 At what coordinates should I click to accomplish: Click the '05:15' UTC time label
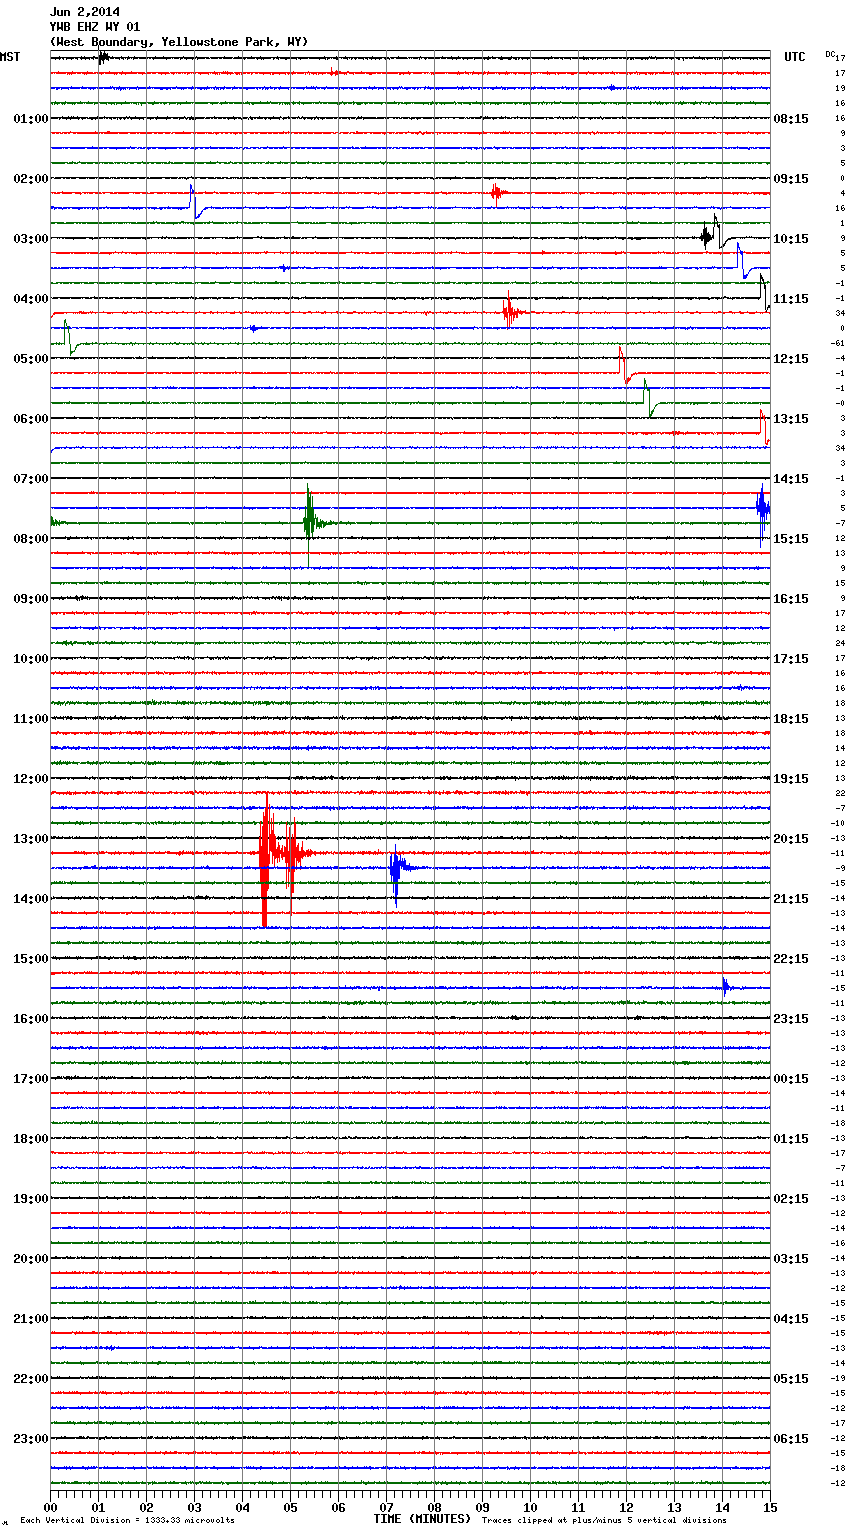click(x=791, y=1379)
